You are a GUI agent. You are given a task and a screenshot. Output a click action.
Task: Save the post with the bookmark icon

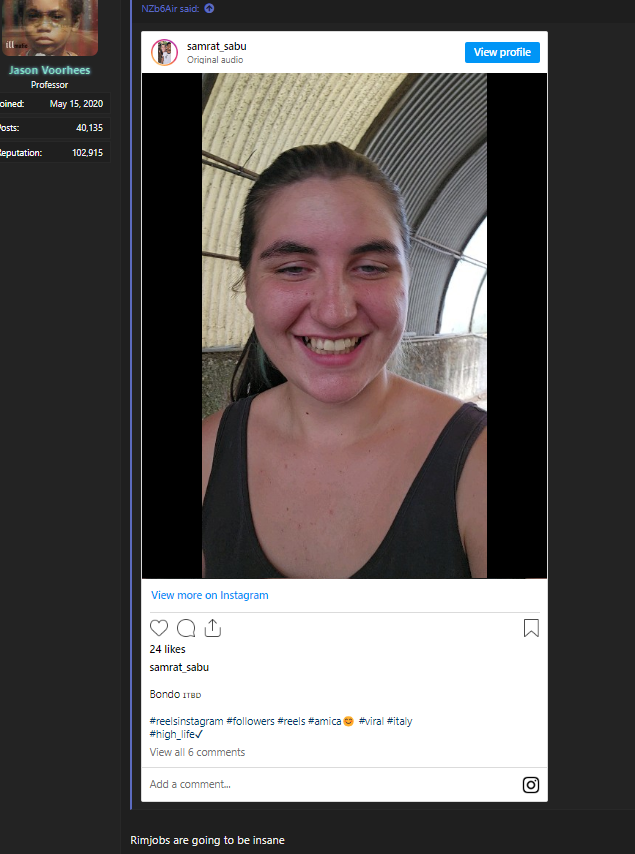(531, 628)
